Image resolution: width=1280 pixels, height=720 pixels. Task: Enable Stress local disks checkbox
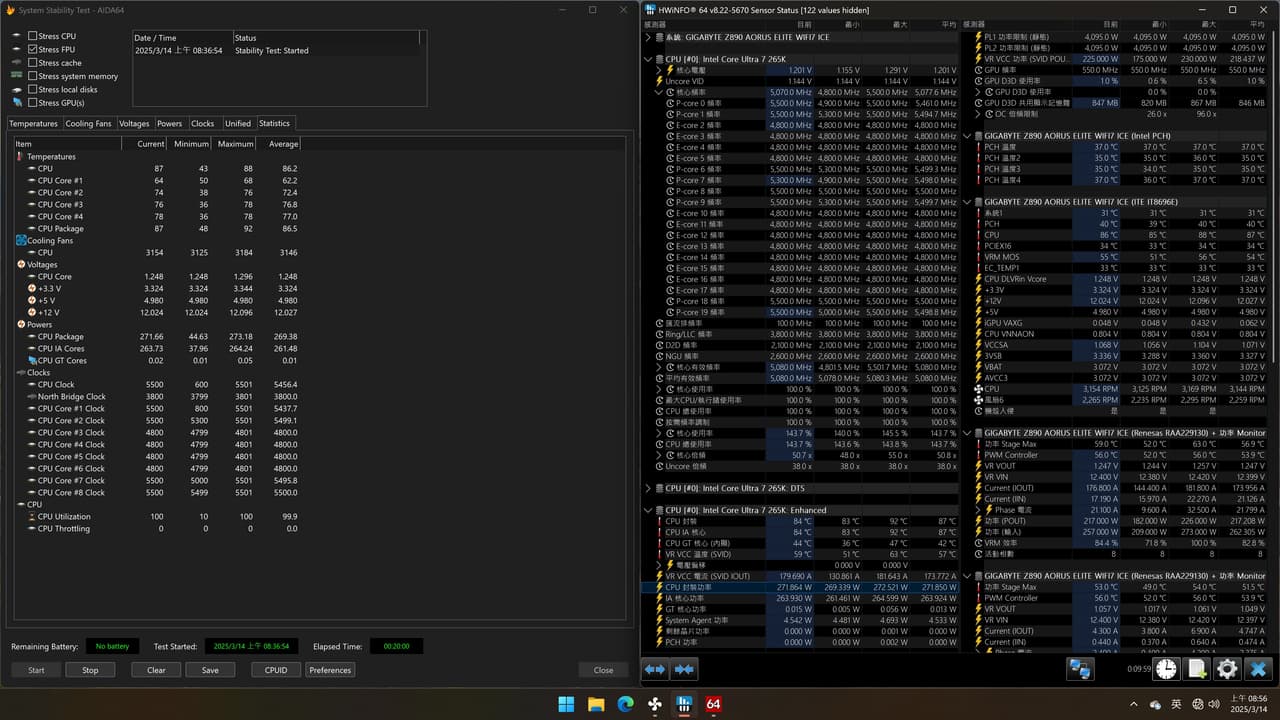33,89
